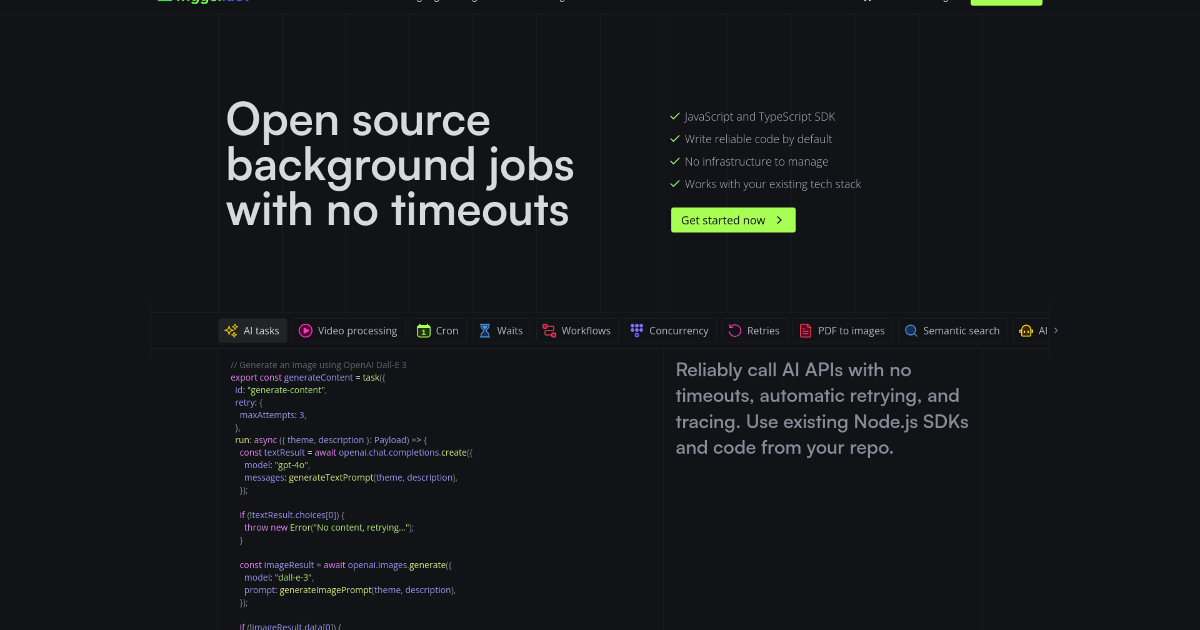Image resolution: width=1200 pixels, height=630 pixels.
Task: Select the Cron calendar icon
Action: pyautogui.click(x=425, y=330)
